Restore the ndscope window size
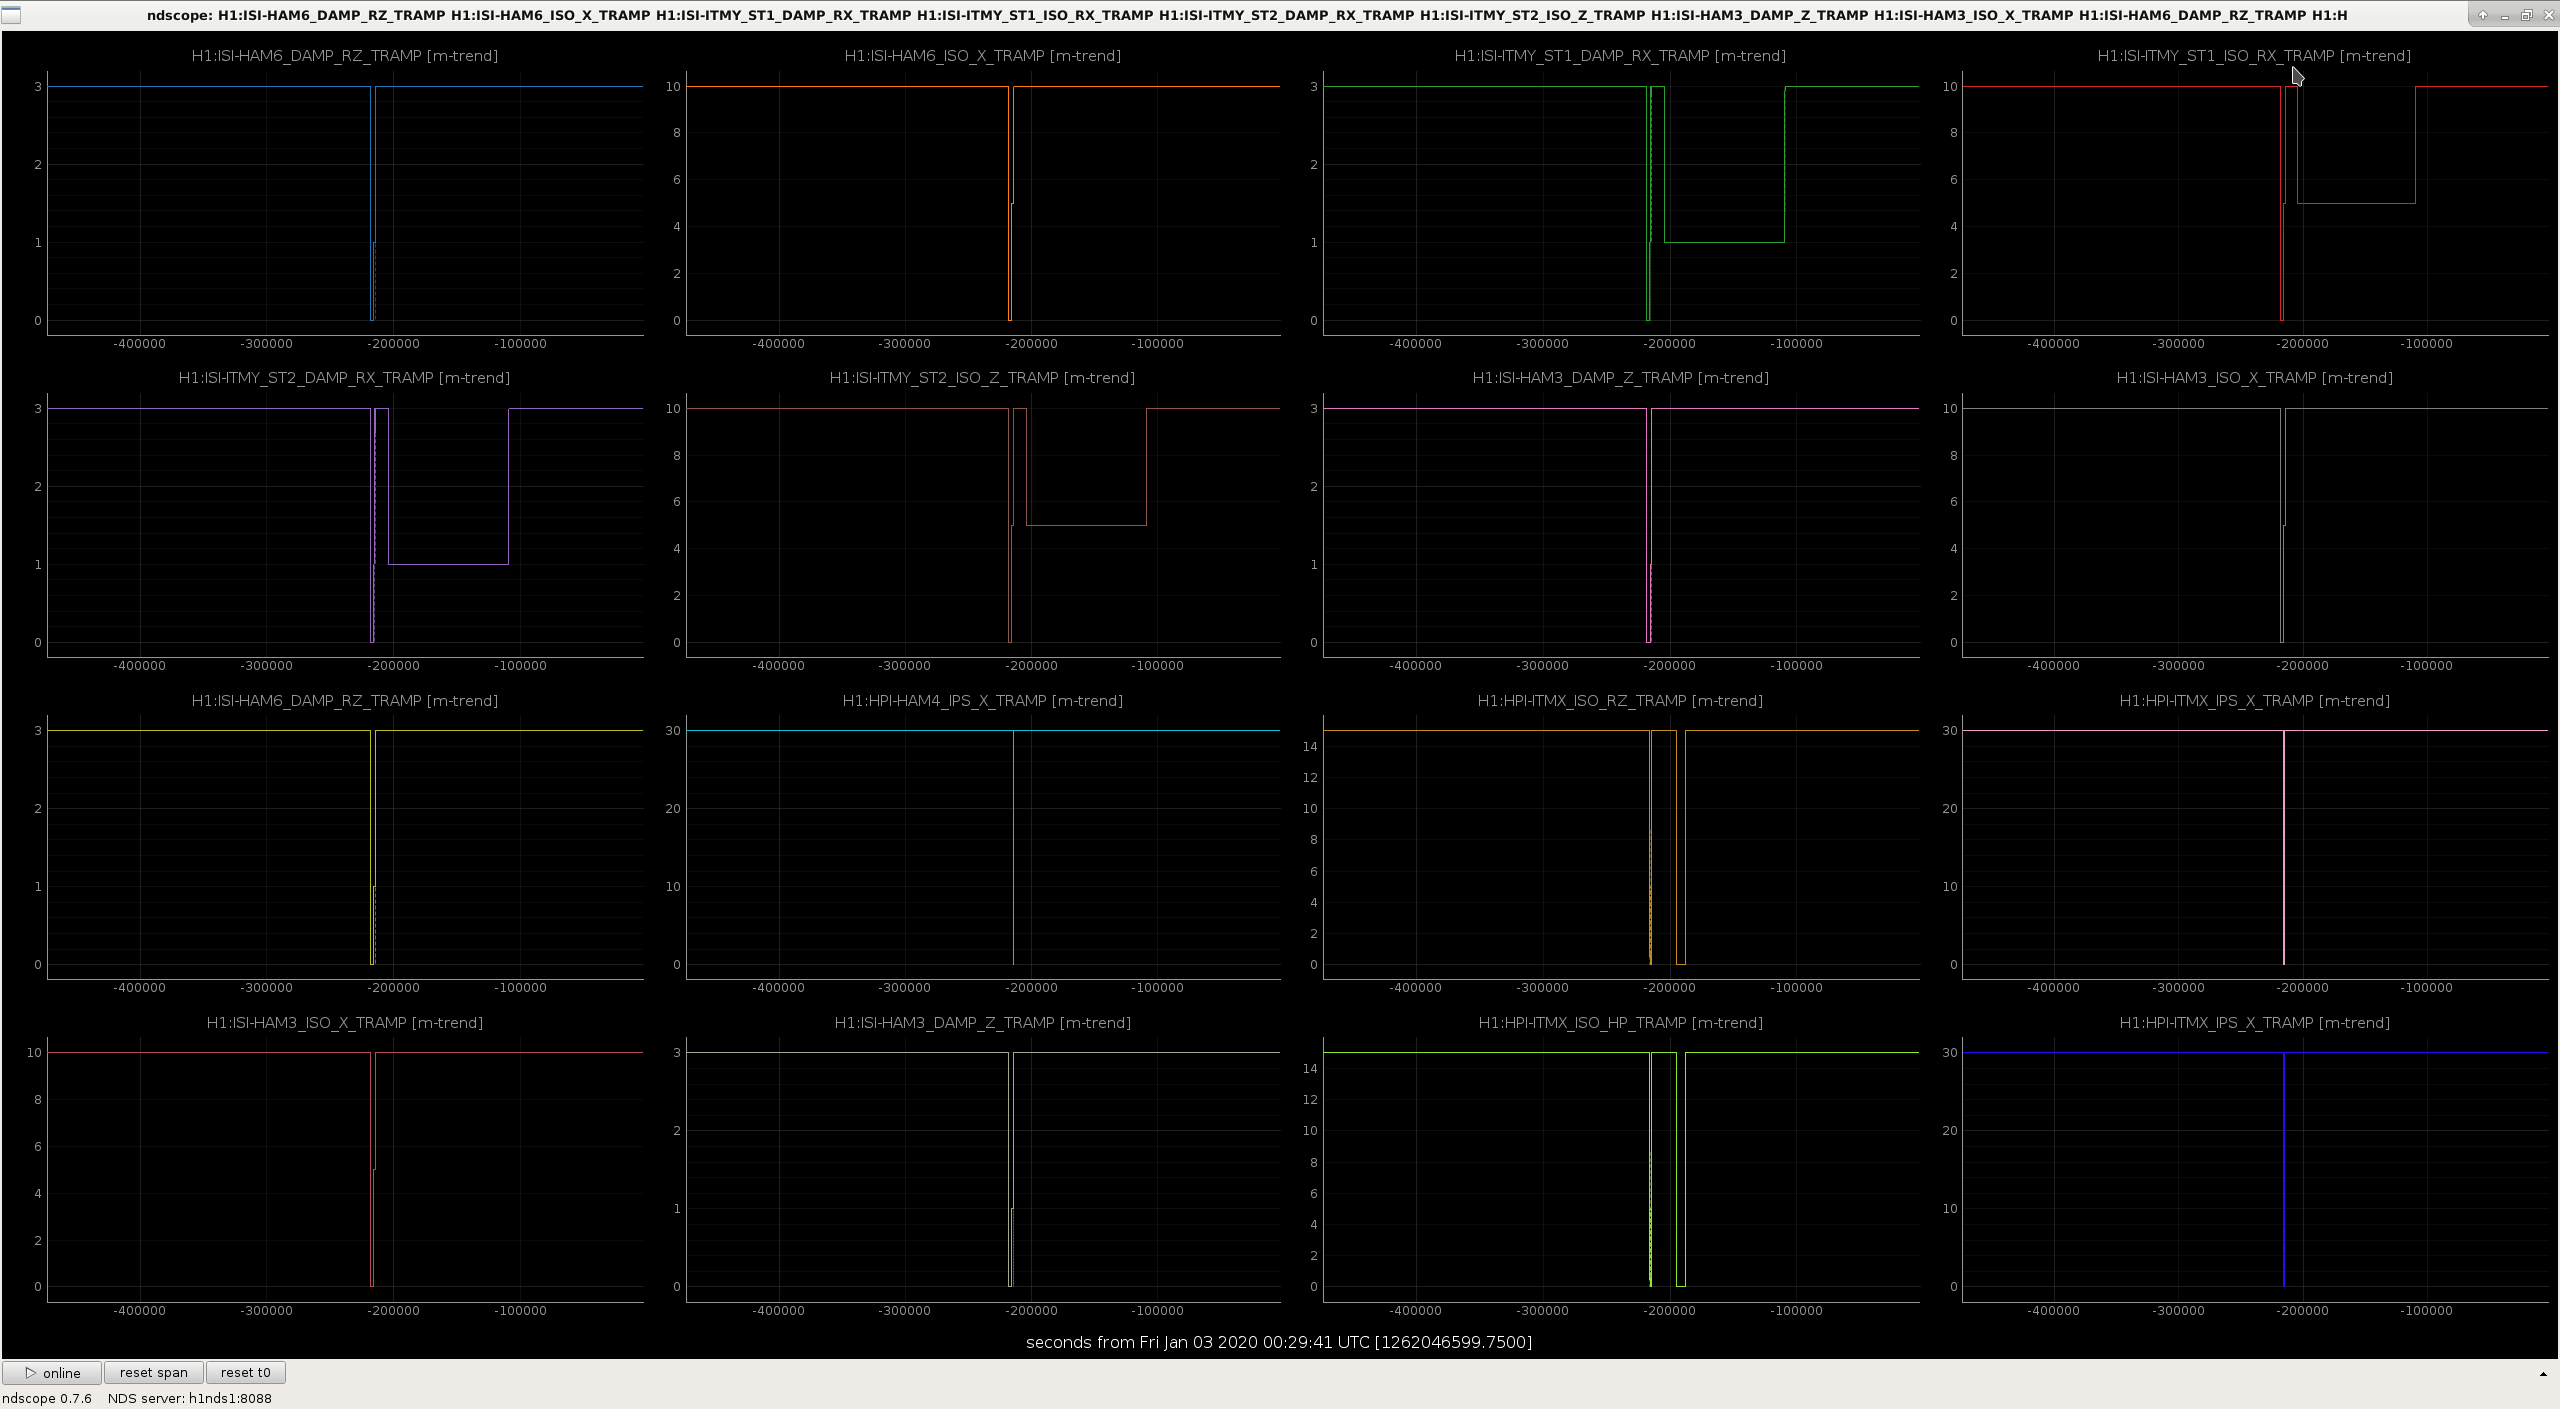2560x1409 pixels. [x=2526, y=15]
